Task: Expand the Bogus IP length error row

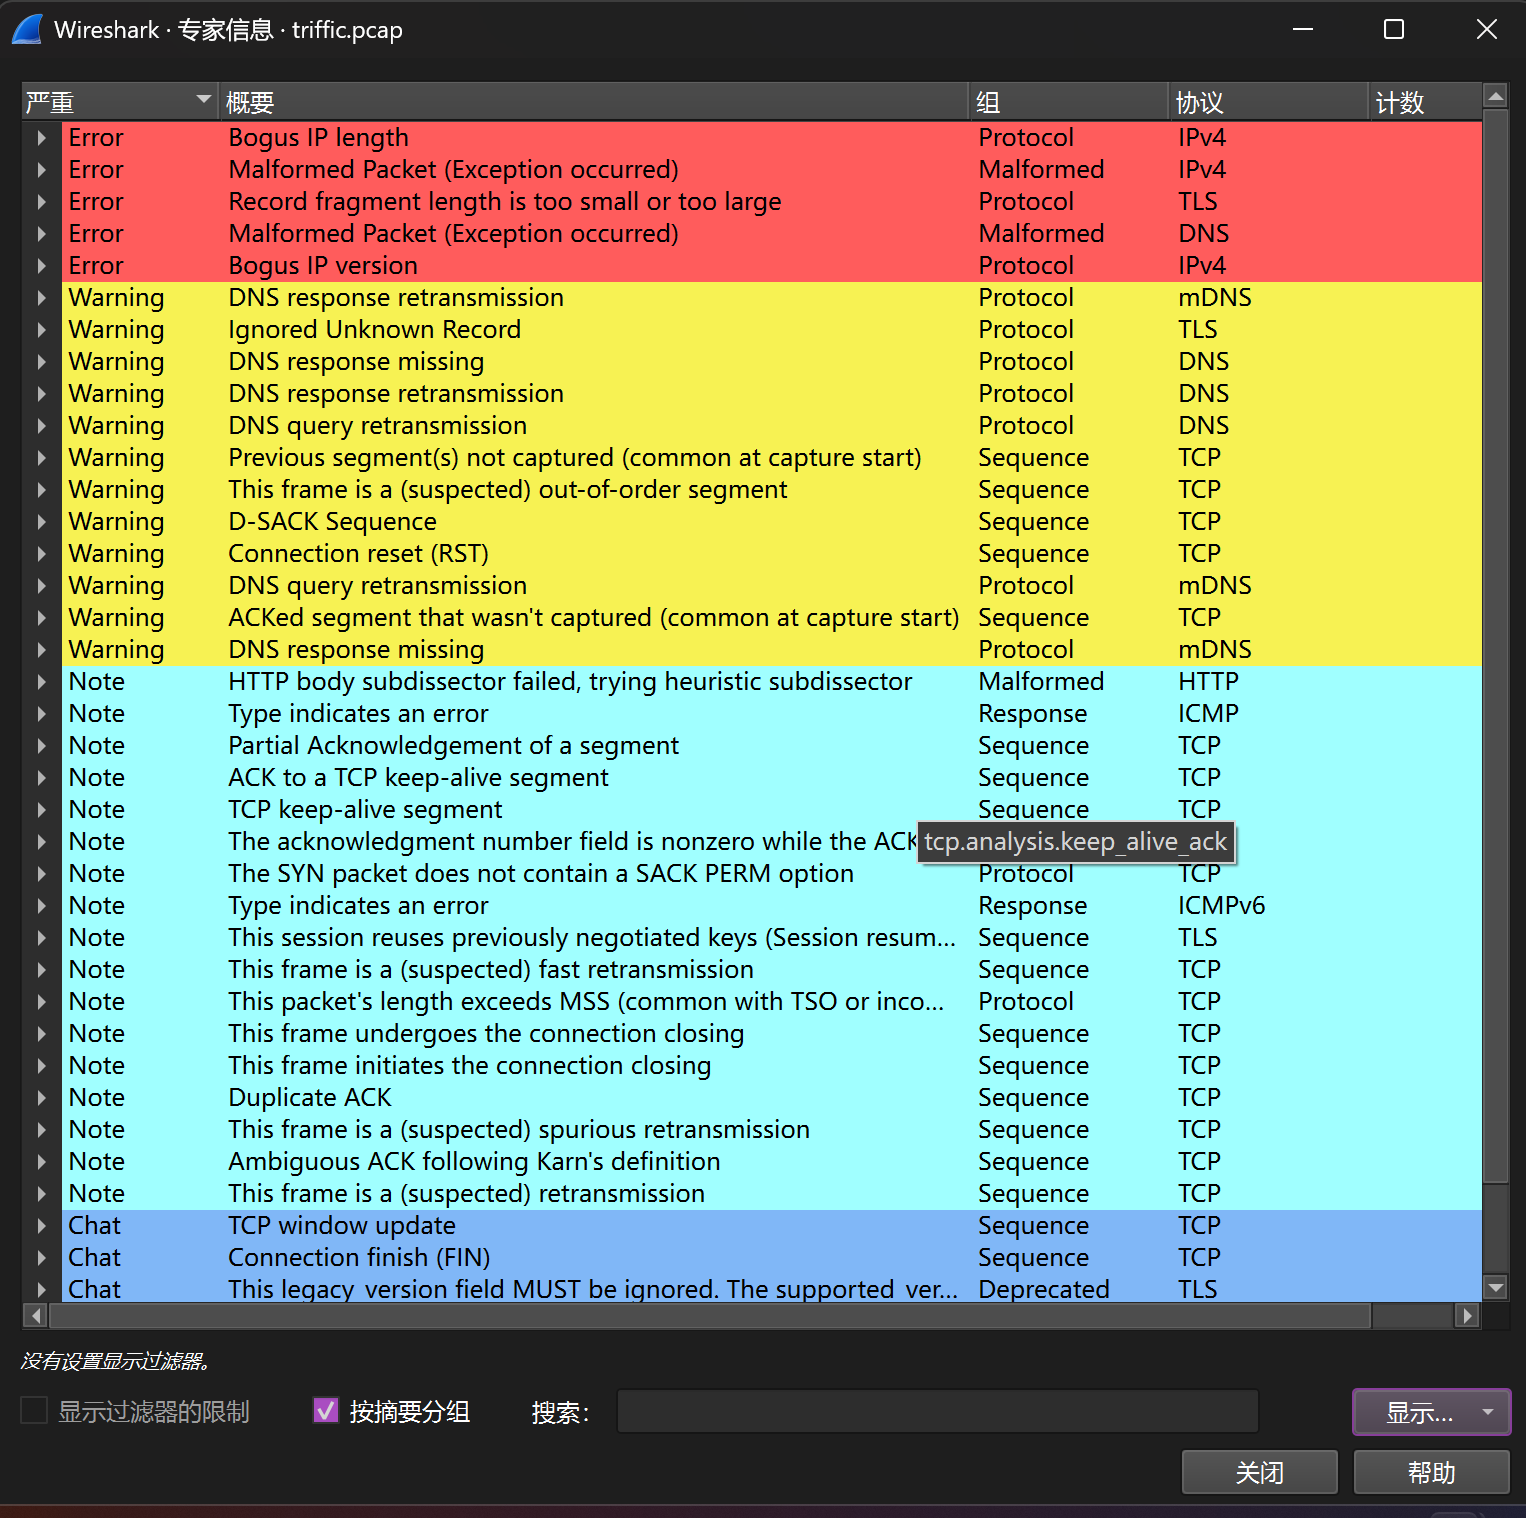Action: pos(41,138)
